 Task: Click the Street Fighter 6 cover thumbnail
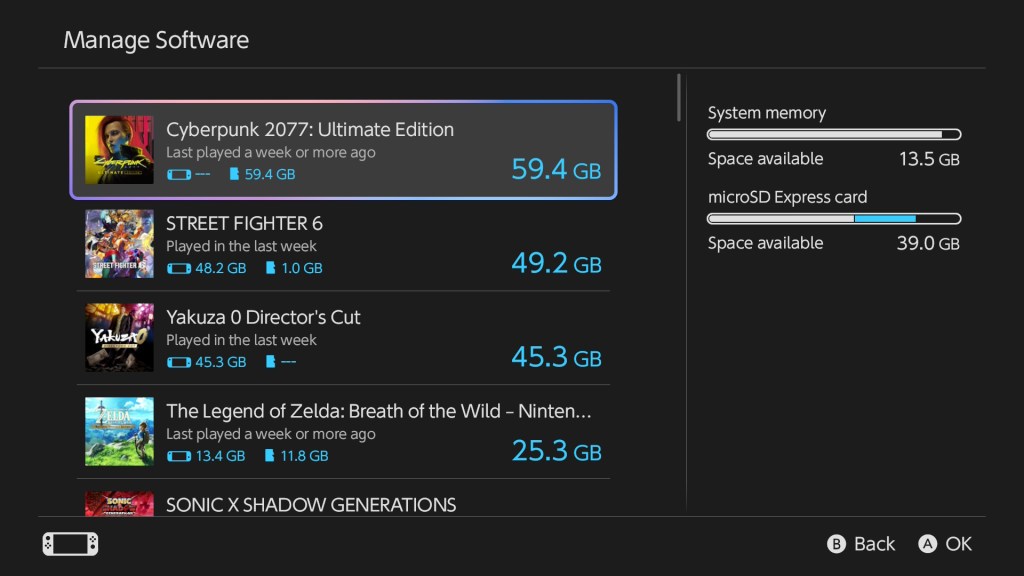[x=118, y=243]
